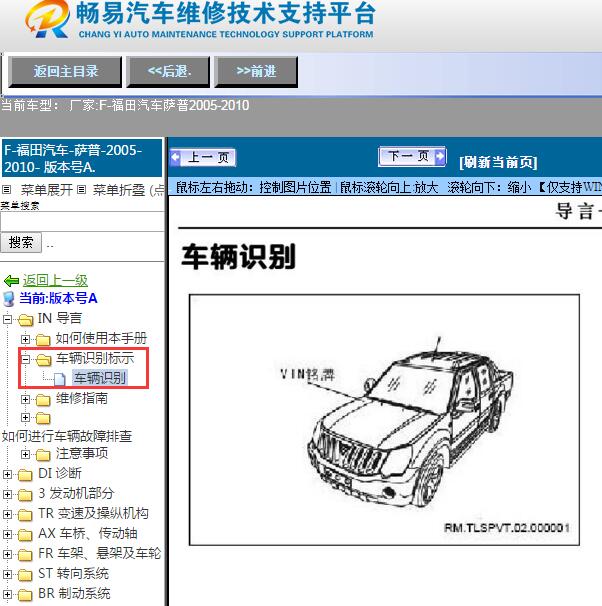Select TR 变速及操纵机构 tree label
Viewport: 602px width, 606px height.
[x=93, y=514]
